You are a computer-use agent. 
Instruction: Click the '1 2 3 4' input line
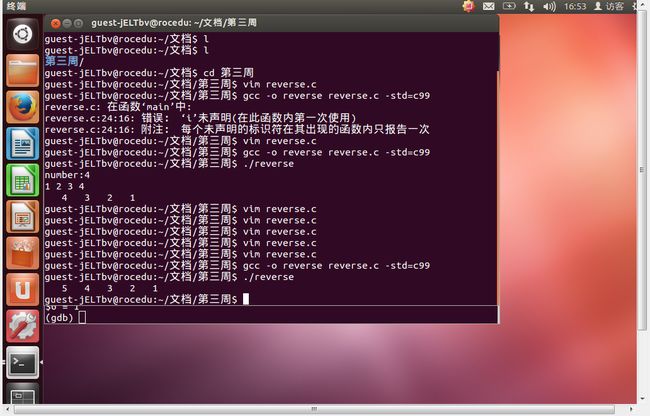(65, 186)
